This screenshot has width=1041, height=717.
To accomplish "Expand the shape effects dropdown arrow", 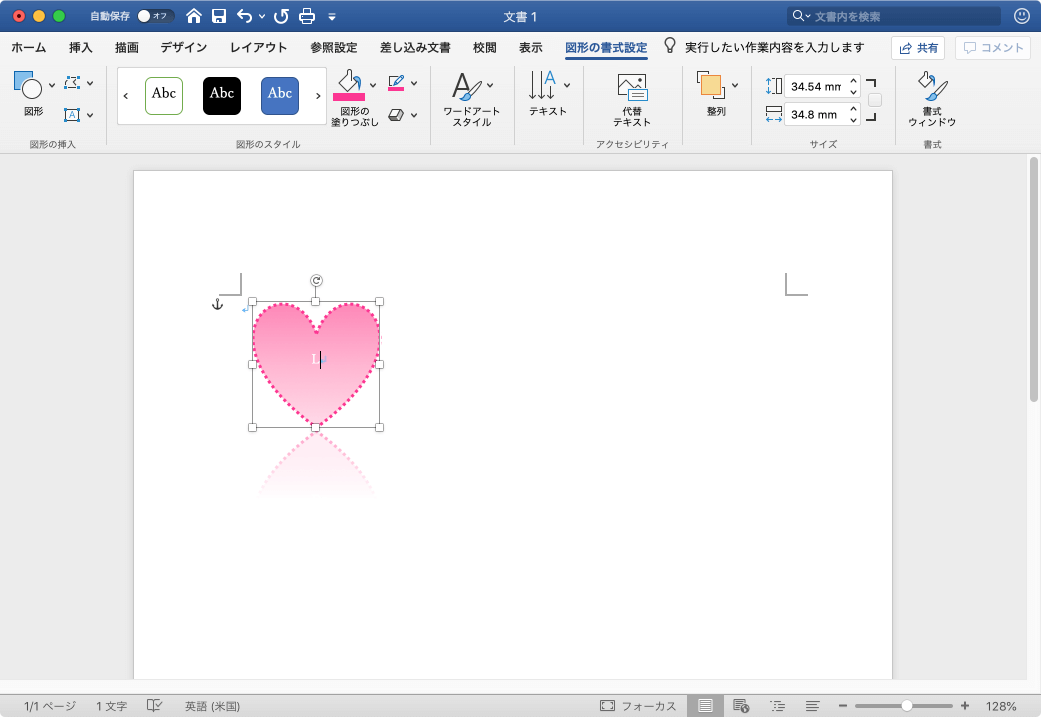I will 414,115.
